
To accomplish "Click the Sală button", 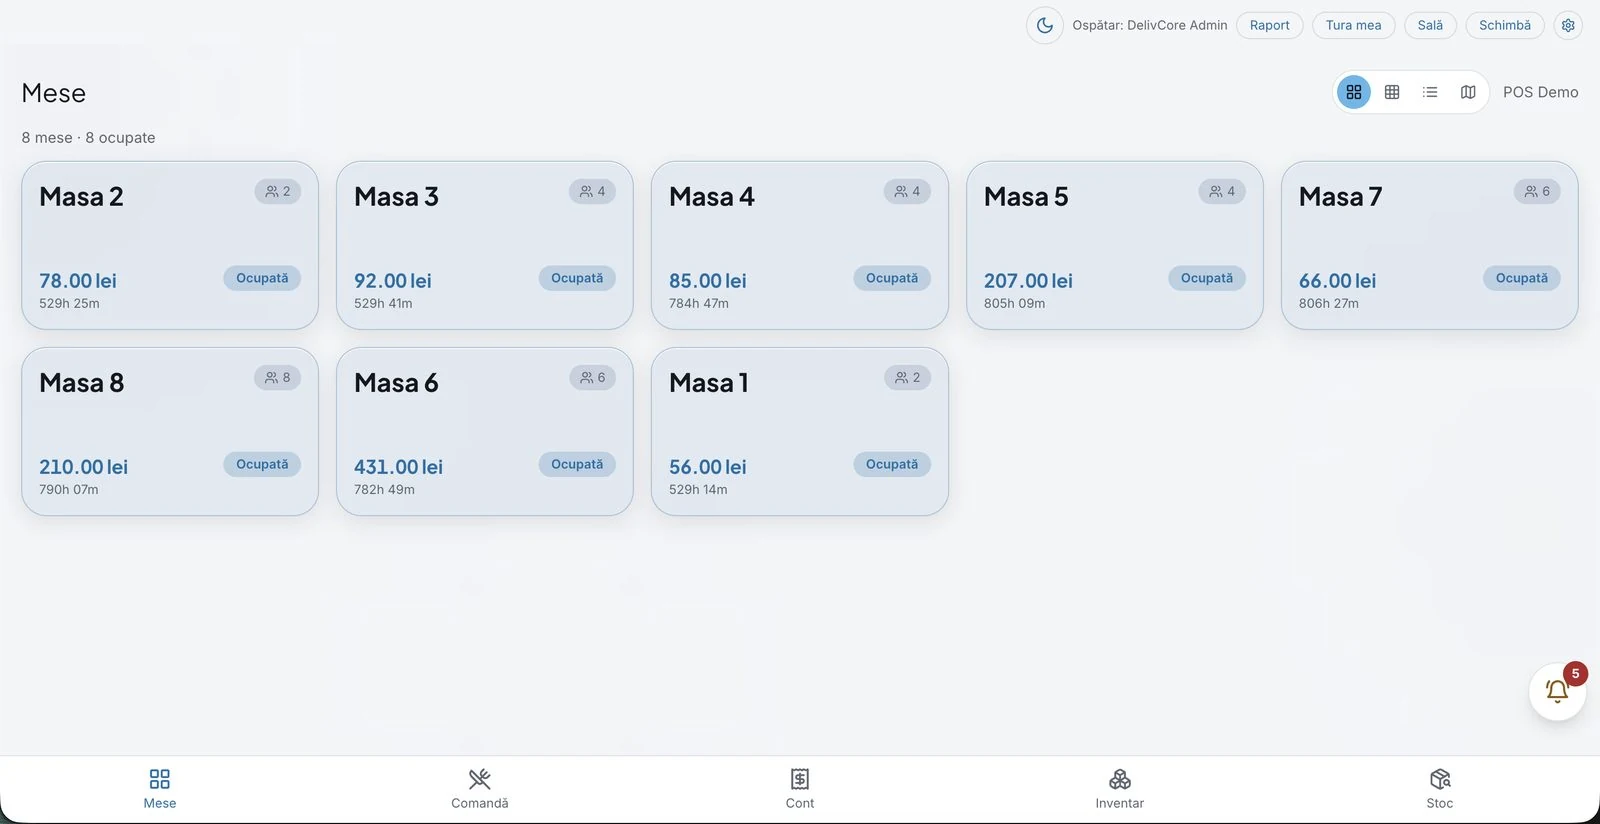I will [1430, 25].
